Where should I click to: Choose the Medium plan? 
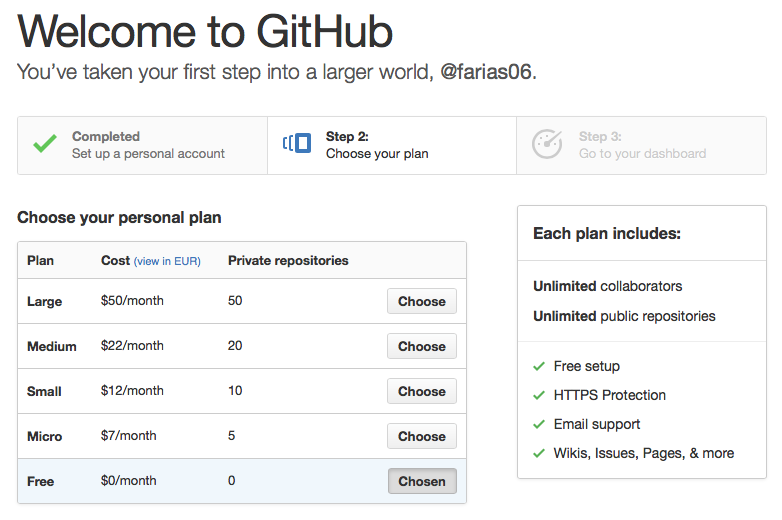(x=421, y=346)
